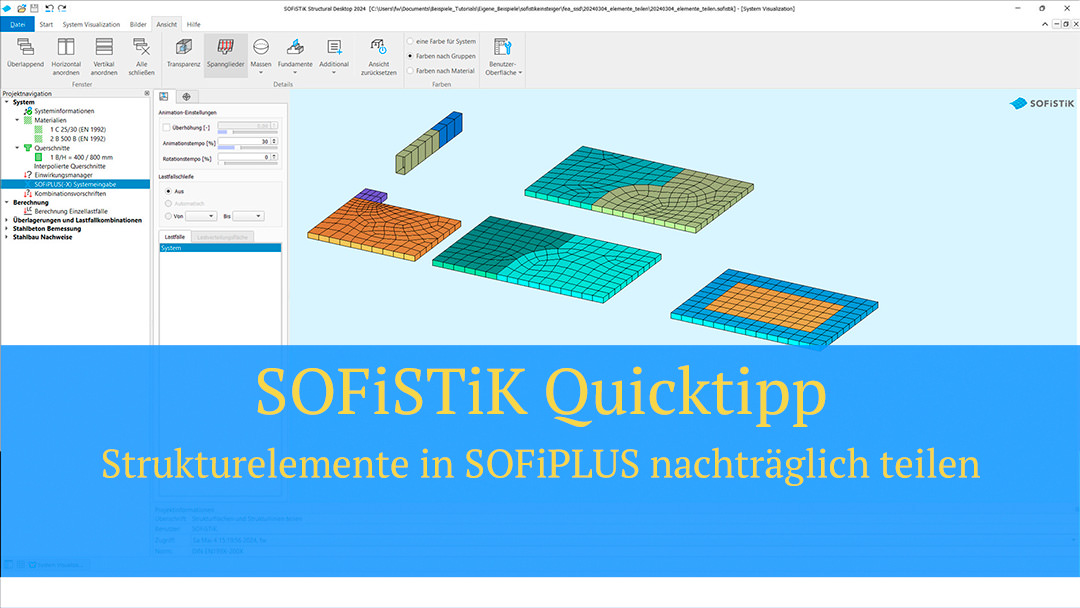Switch to the globe tab in the side panel

coord(188,96)
